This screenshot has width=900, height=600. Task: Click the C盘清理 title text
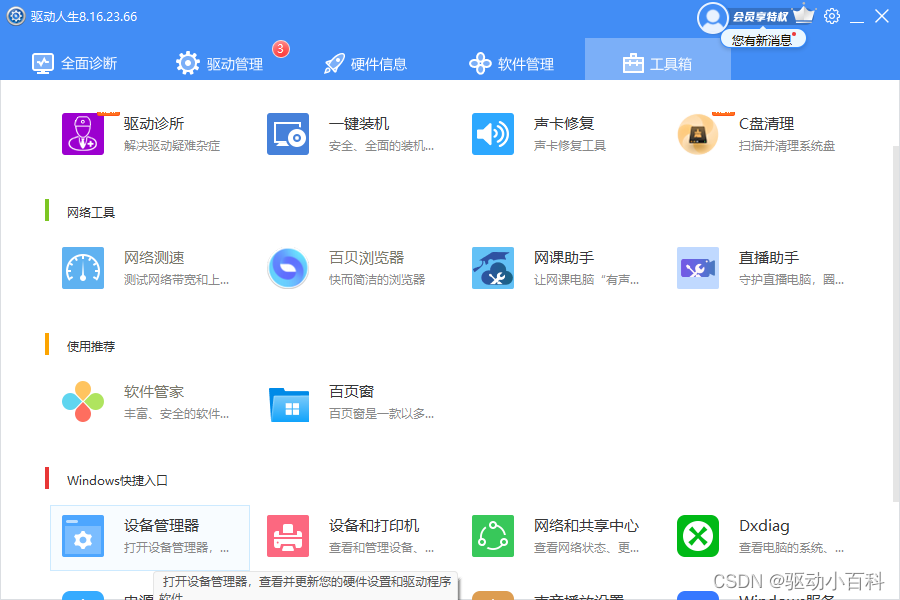click(x=766, y=123)
